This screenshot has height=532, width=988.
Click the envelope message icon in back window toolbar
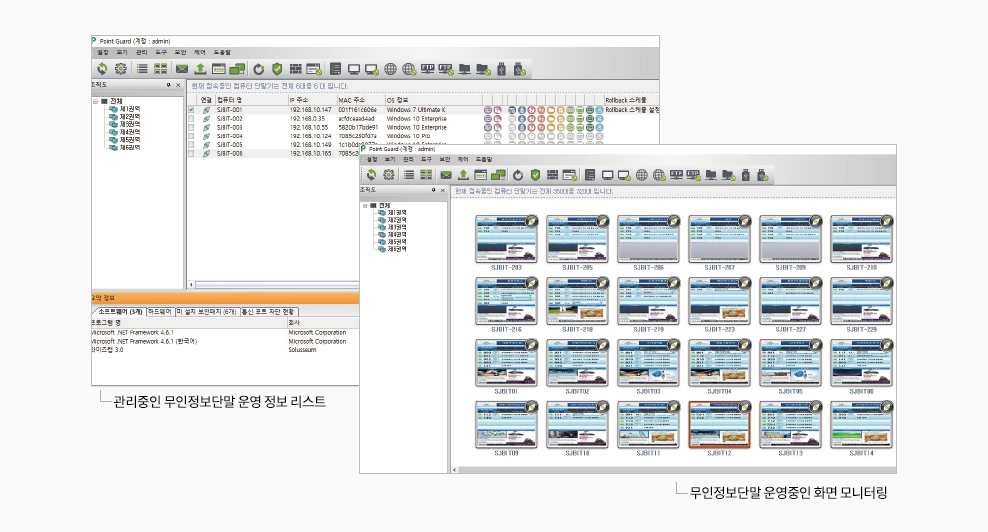coord(182,69)
